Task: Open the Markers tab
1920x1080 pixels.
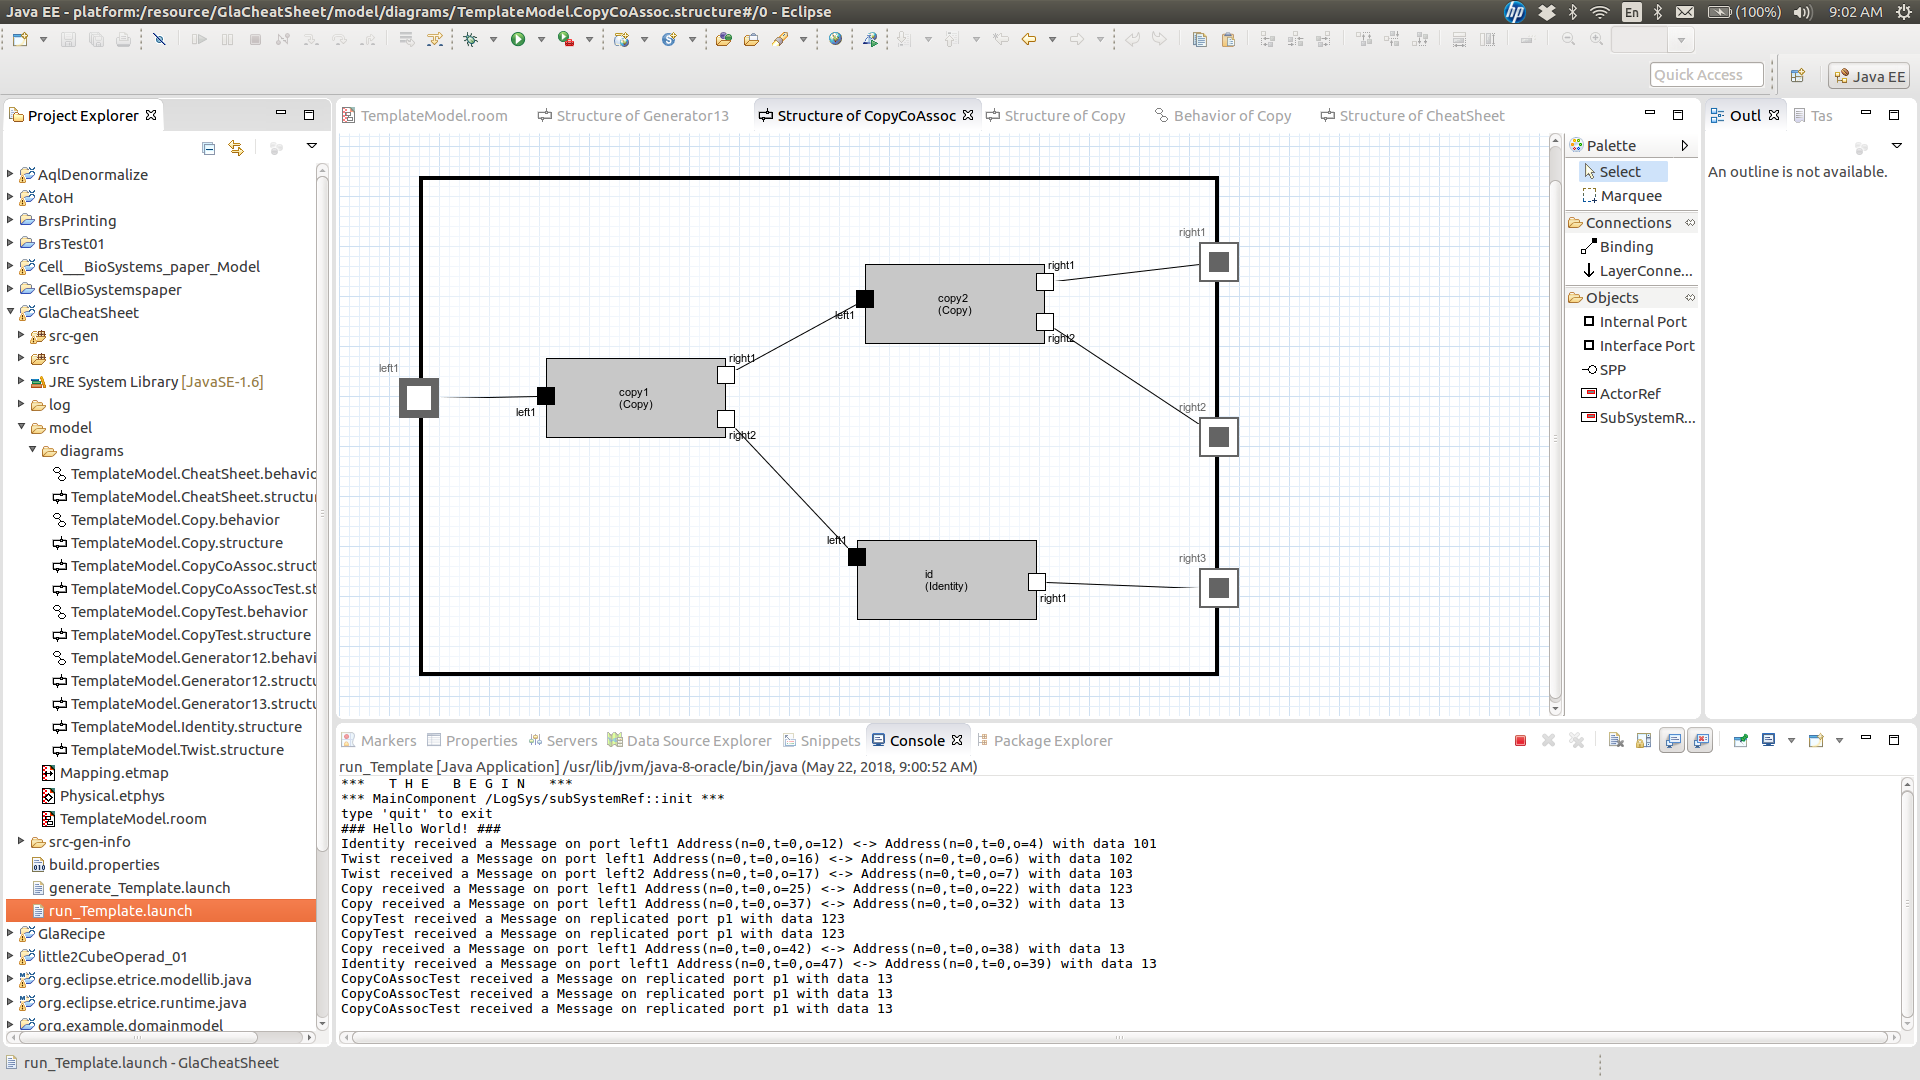Action: [x=388, y=741]
